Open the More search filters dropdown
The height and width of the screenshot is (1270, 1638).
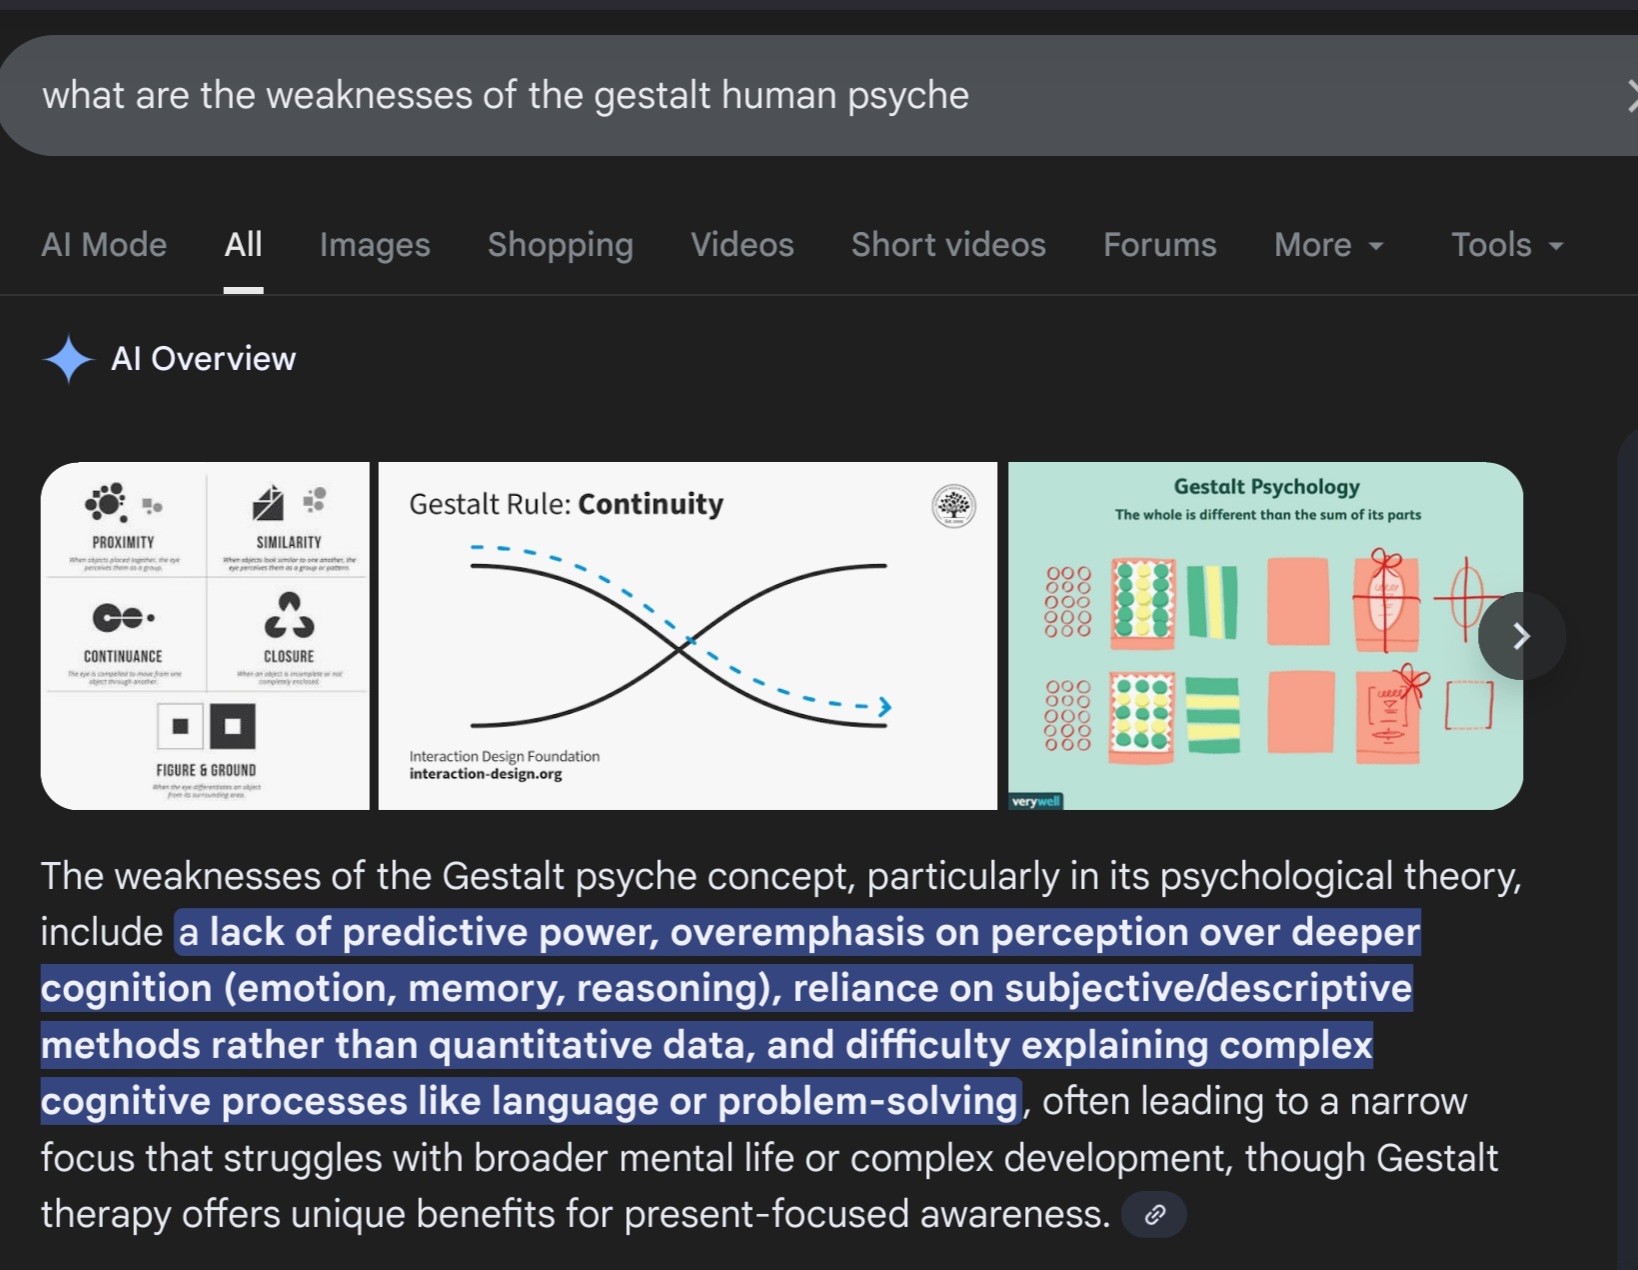pos(1328,245)
